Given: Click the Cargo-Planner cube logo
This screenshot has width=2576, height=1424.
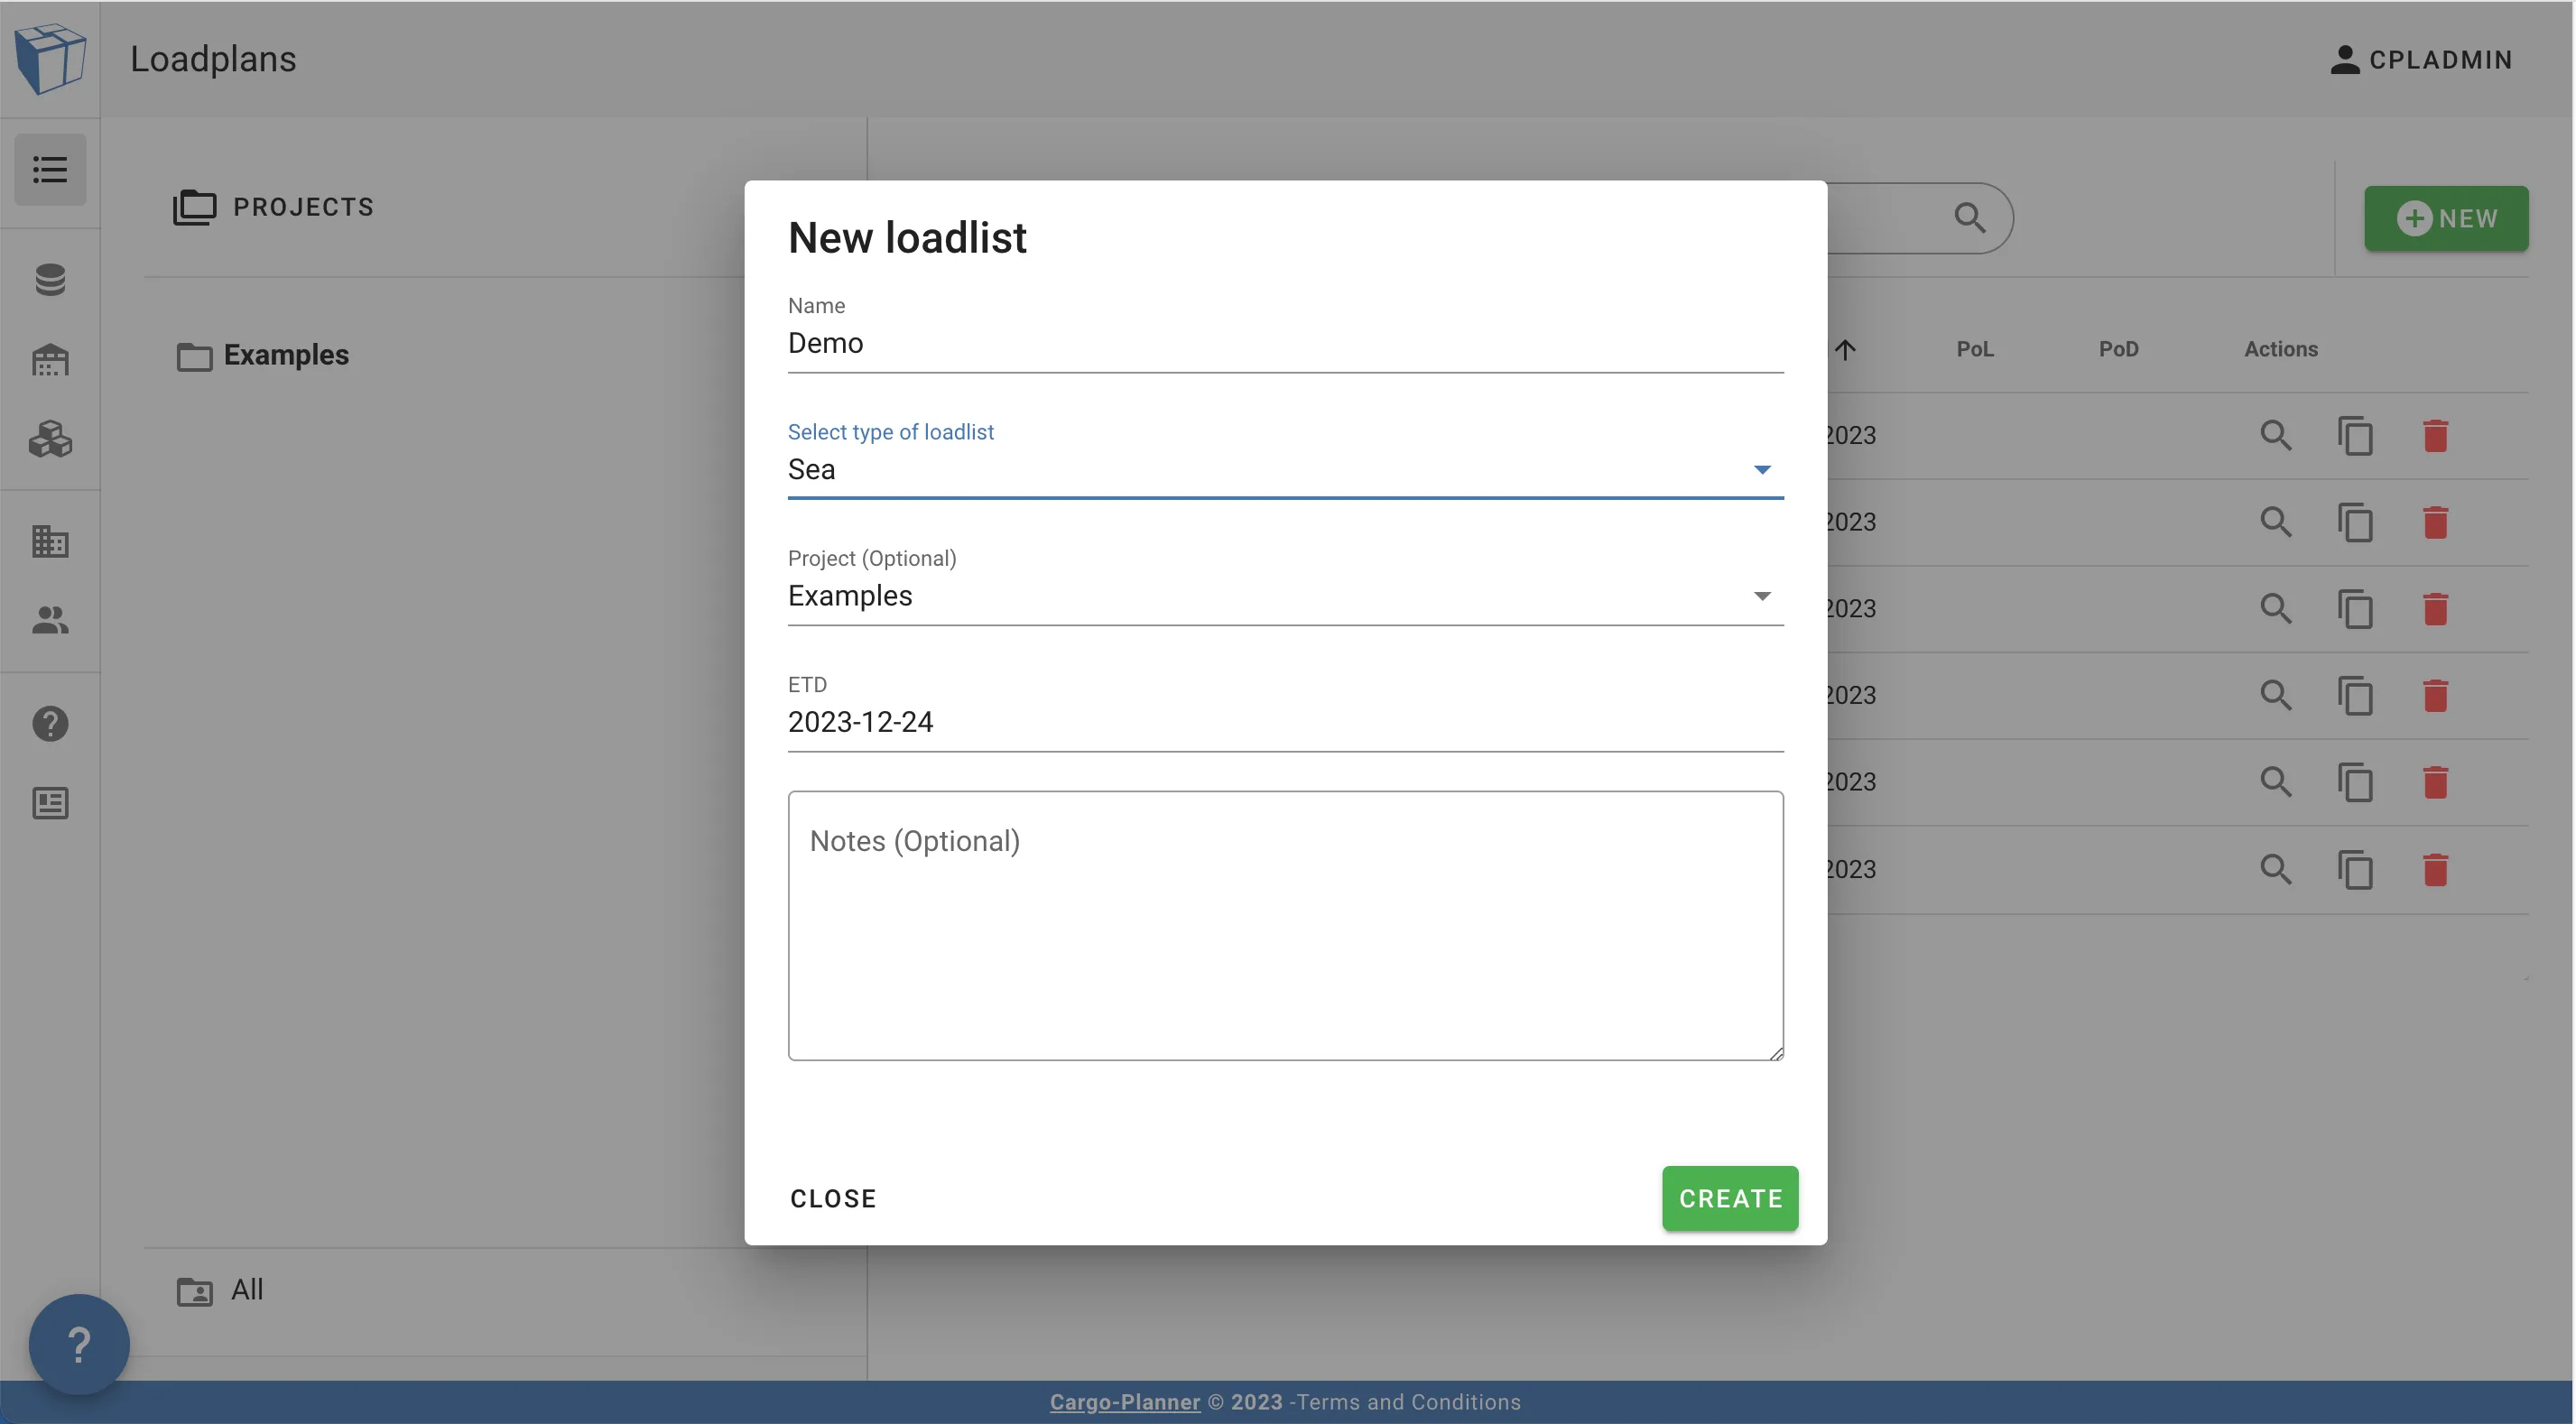Looking at the screenshot, I should point(50,58).
